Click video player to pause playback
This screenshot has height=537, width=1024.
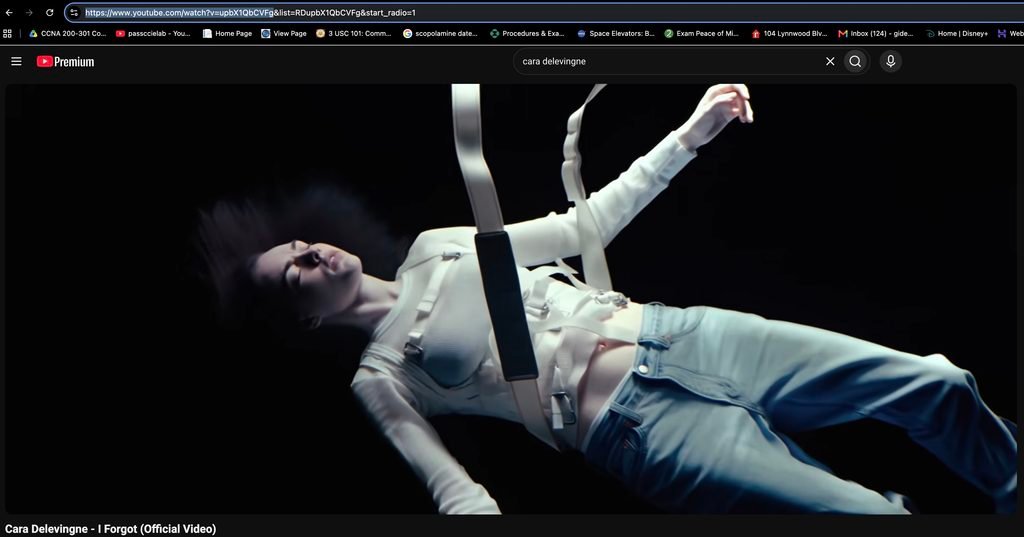click(511, 299)
